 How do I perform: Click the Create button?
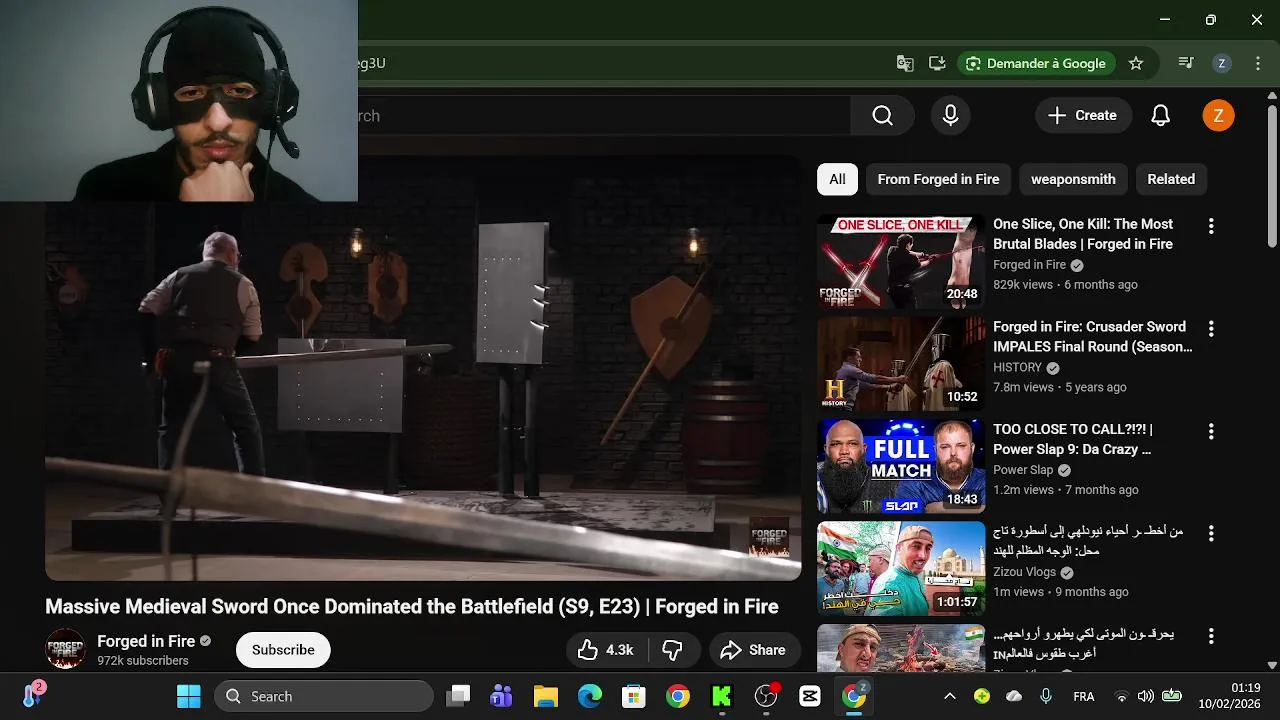coord(1083,116)
